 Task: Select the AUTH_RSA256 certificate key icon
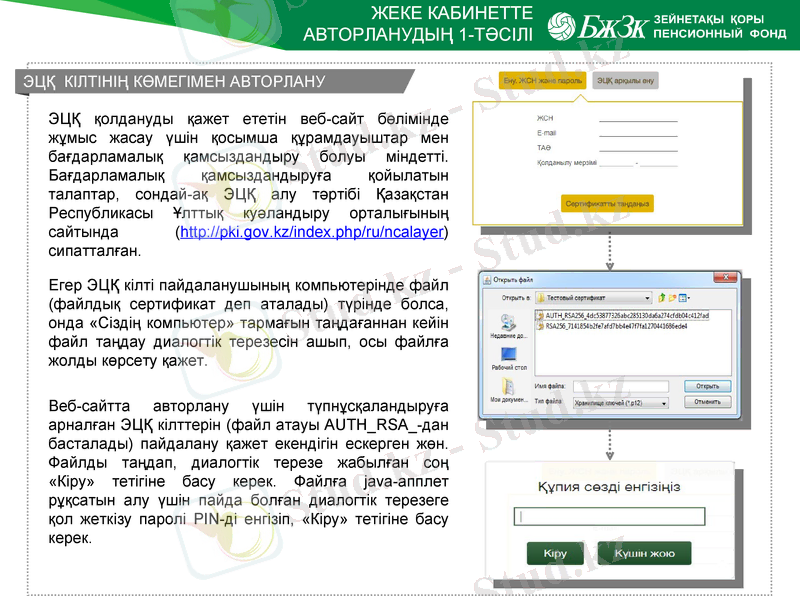click(541, 316)
